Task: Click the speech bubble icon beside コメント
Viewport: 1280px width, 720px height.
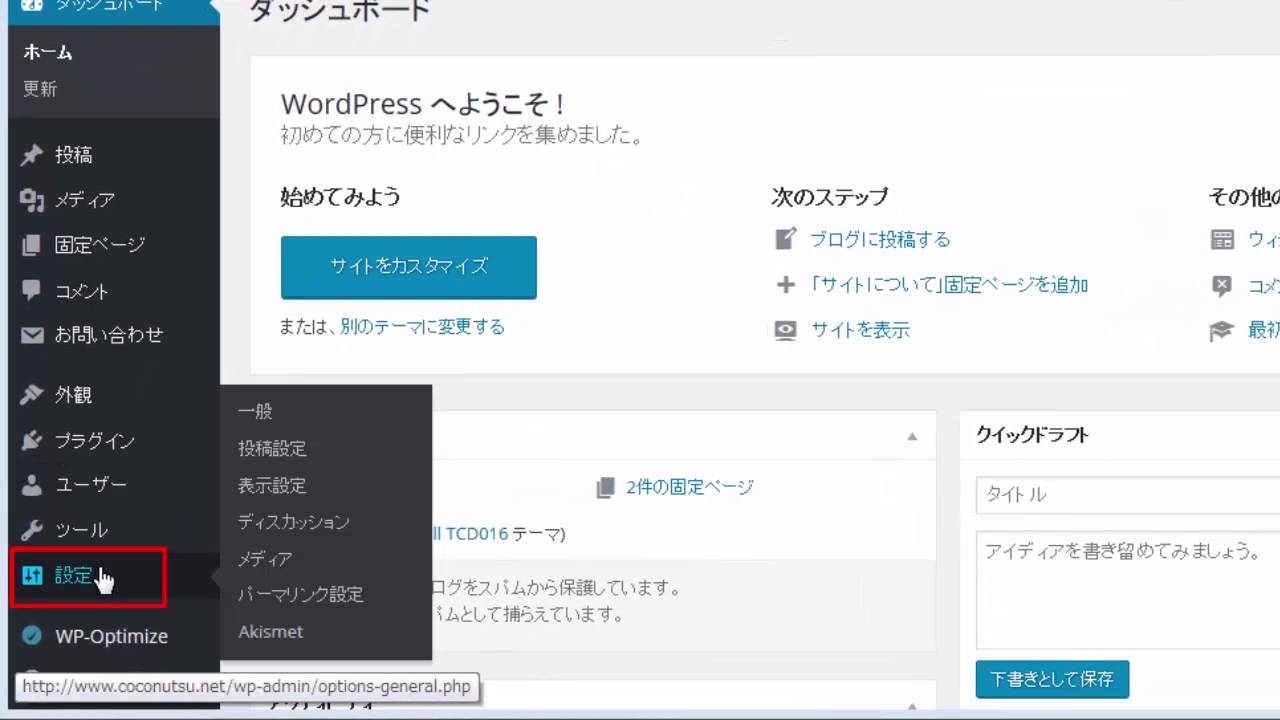Action: tap(32, 290)
